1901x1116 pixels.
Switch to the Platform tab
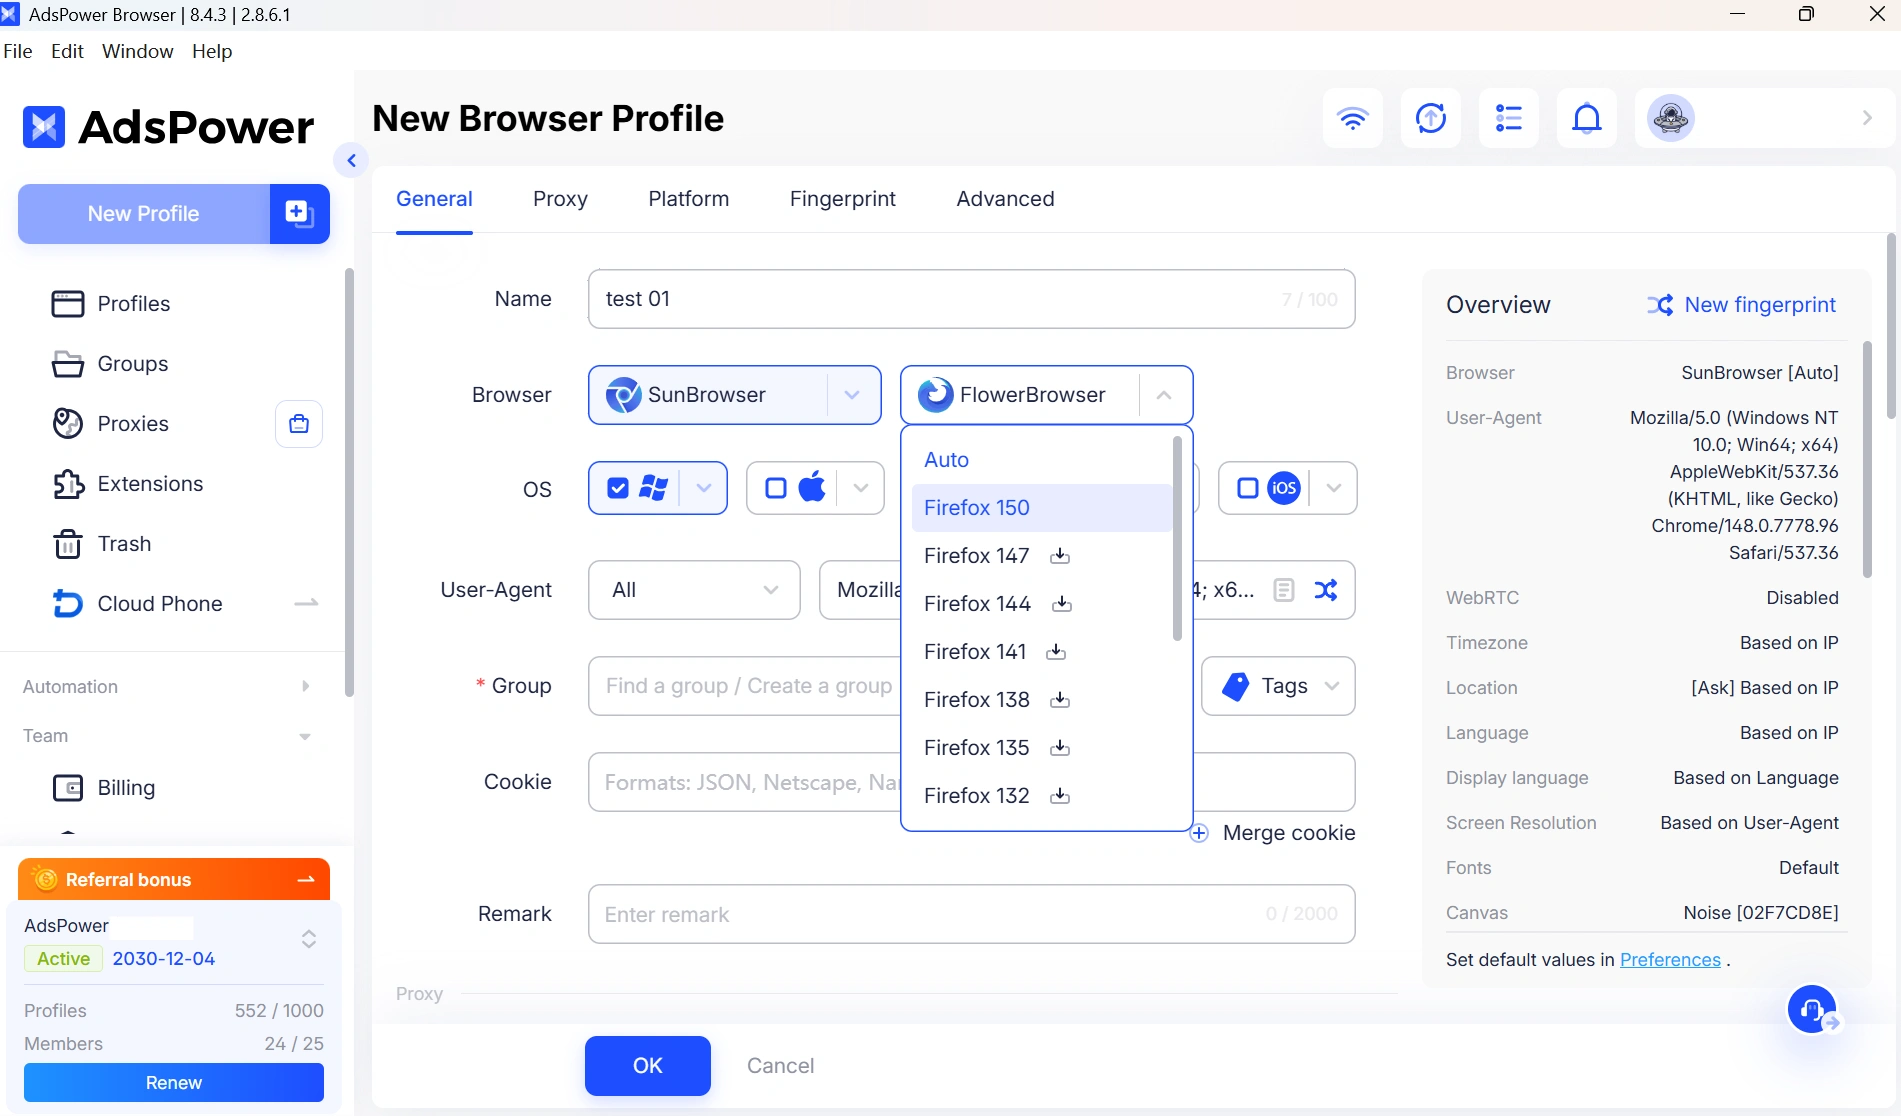[688, 199]
